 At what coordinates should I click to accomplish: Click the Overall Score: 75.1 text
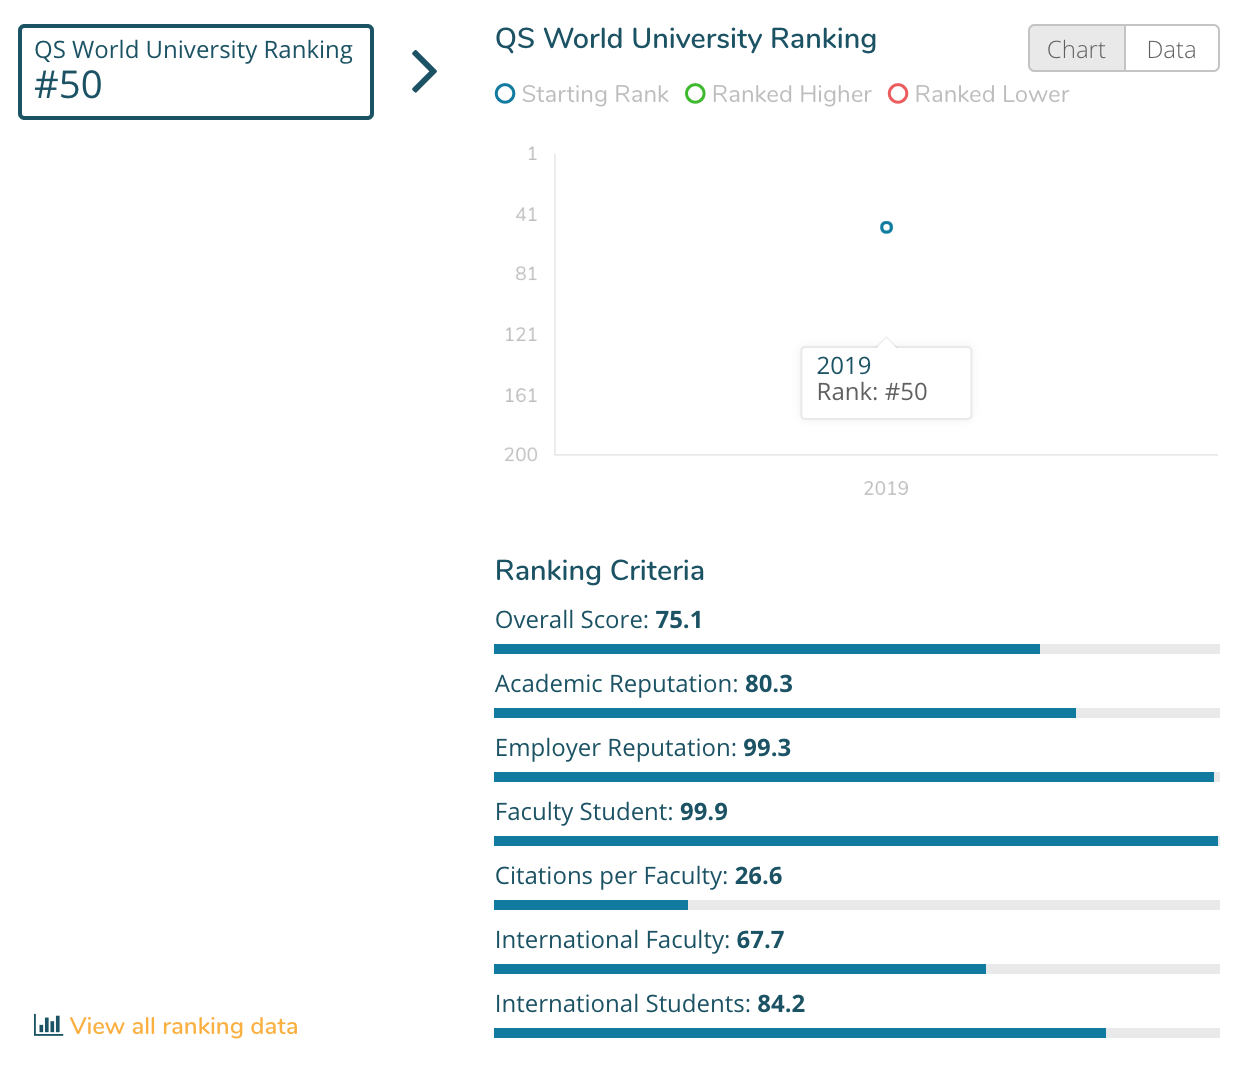tap(599, 620)
